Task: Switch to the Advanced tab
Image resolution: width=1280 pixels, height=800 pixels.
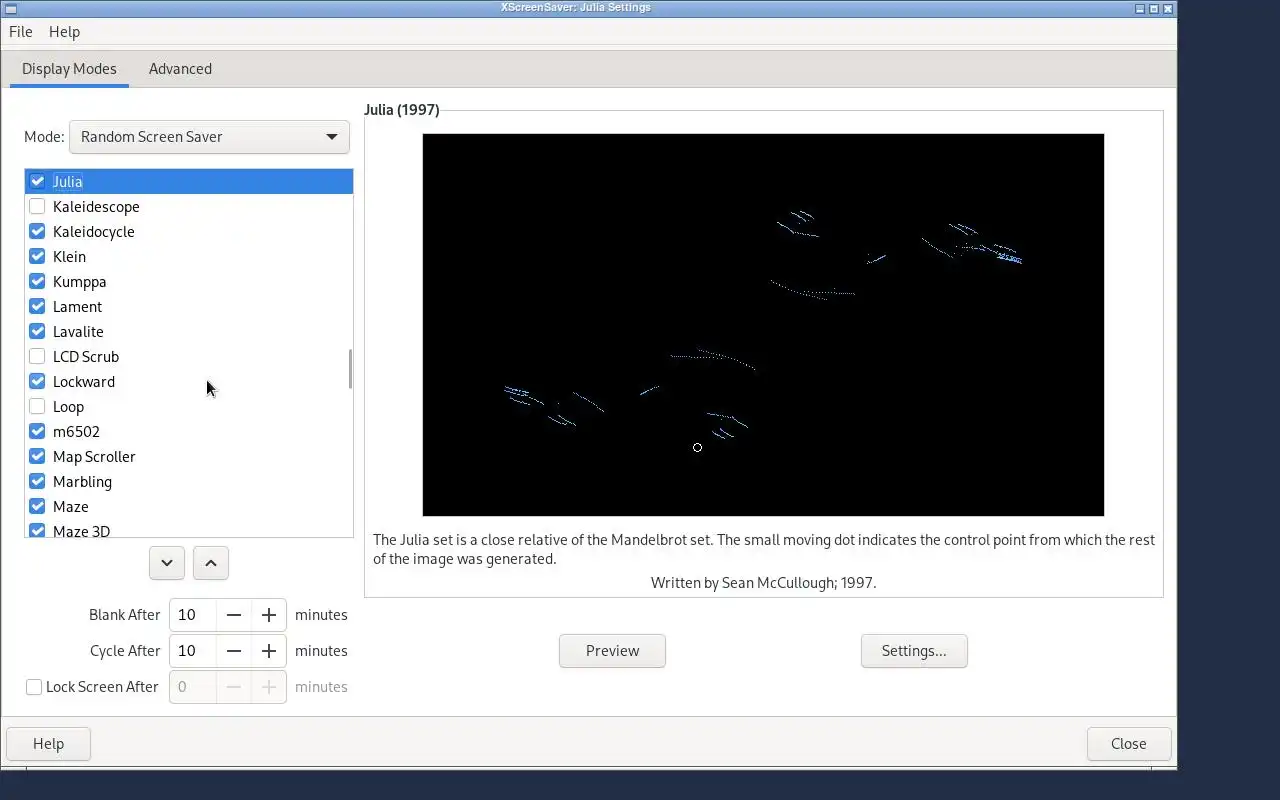Action: click(x=180, y=69)
